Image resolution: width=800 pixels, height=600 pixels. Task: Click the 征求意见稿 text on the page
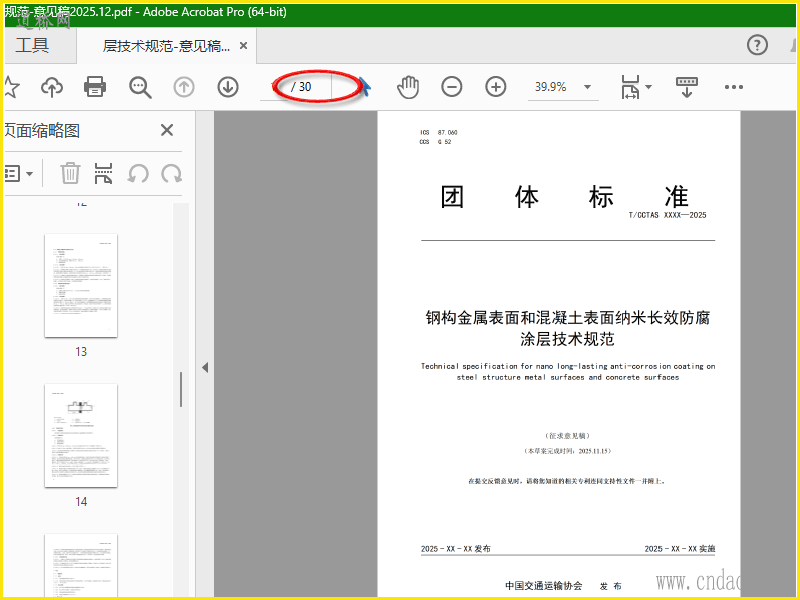point(568,436)
